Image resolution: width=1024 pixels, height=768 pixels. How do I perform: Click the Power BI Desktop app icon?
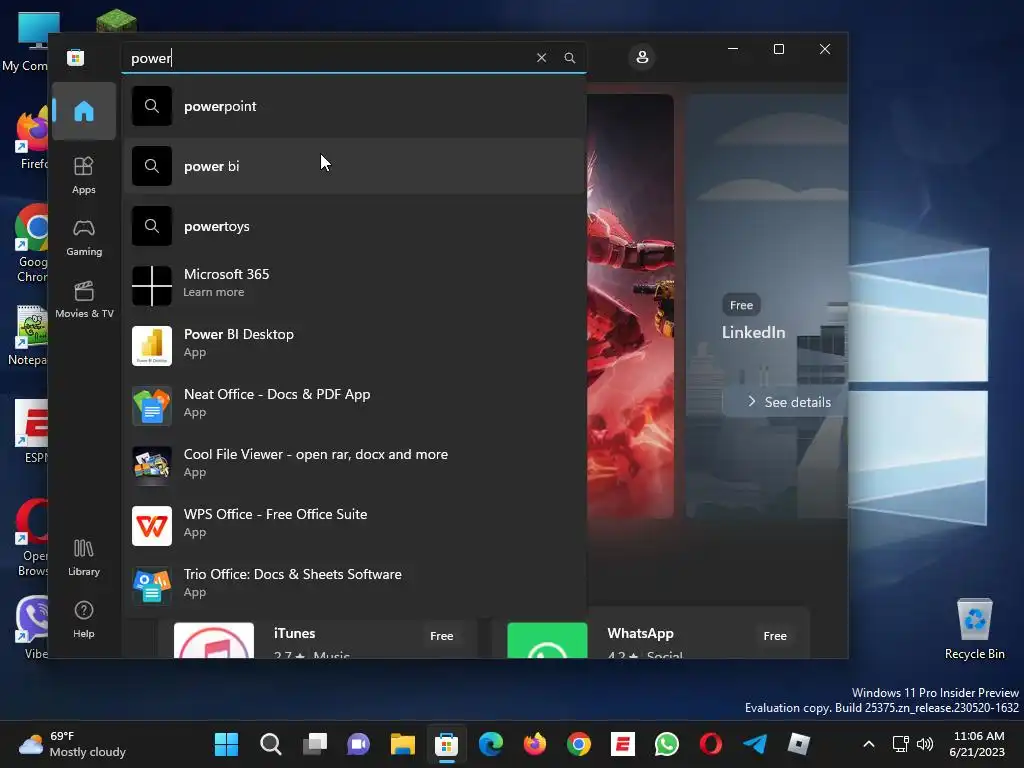click(x=152, y=346)
